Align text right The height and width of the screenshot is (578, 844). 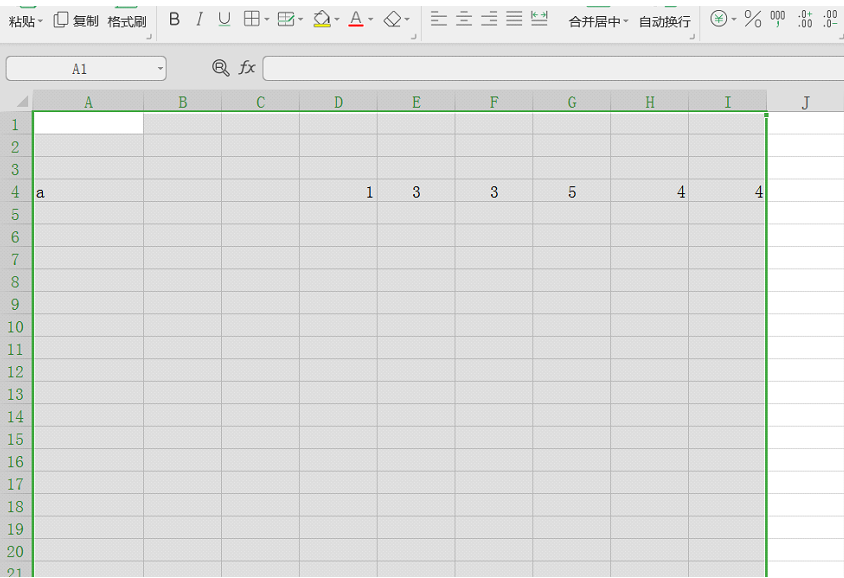tap(489, 19)
